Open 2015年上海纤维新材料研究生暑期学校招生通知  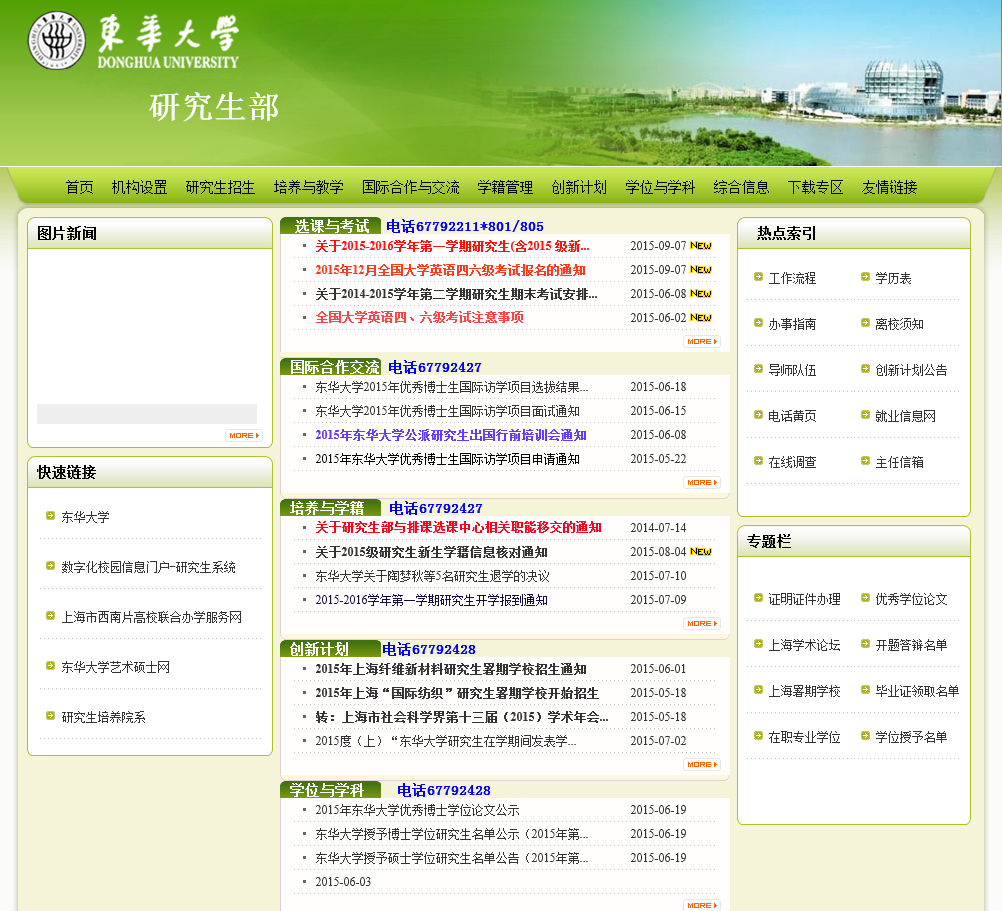click(x=451, y=669)
